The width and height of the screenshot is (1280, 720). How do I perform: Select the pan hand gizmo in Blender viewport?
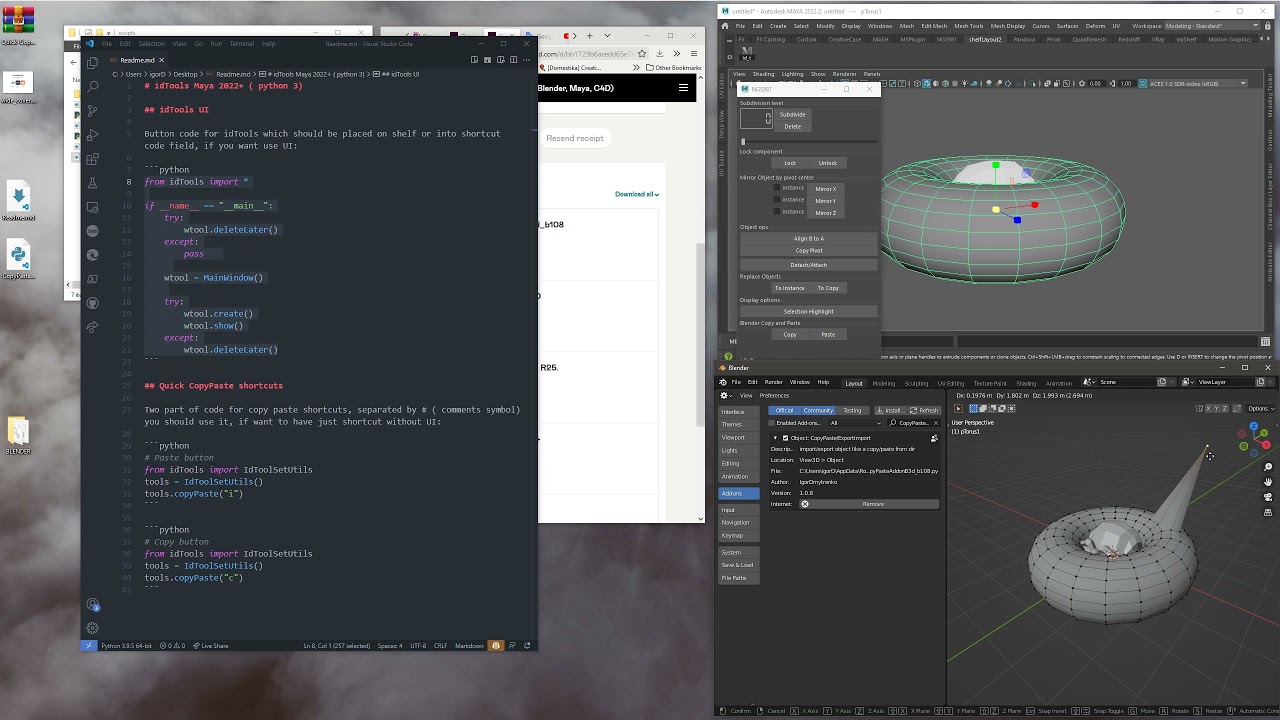1267,483
